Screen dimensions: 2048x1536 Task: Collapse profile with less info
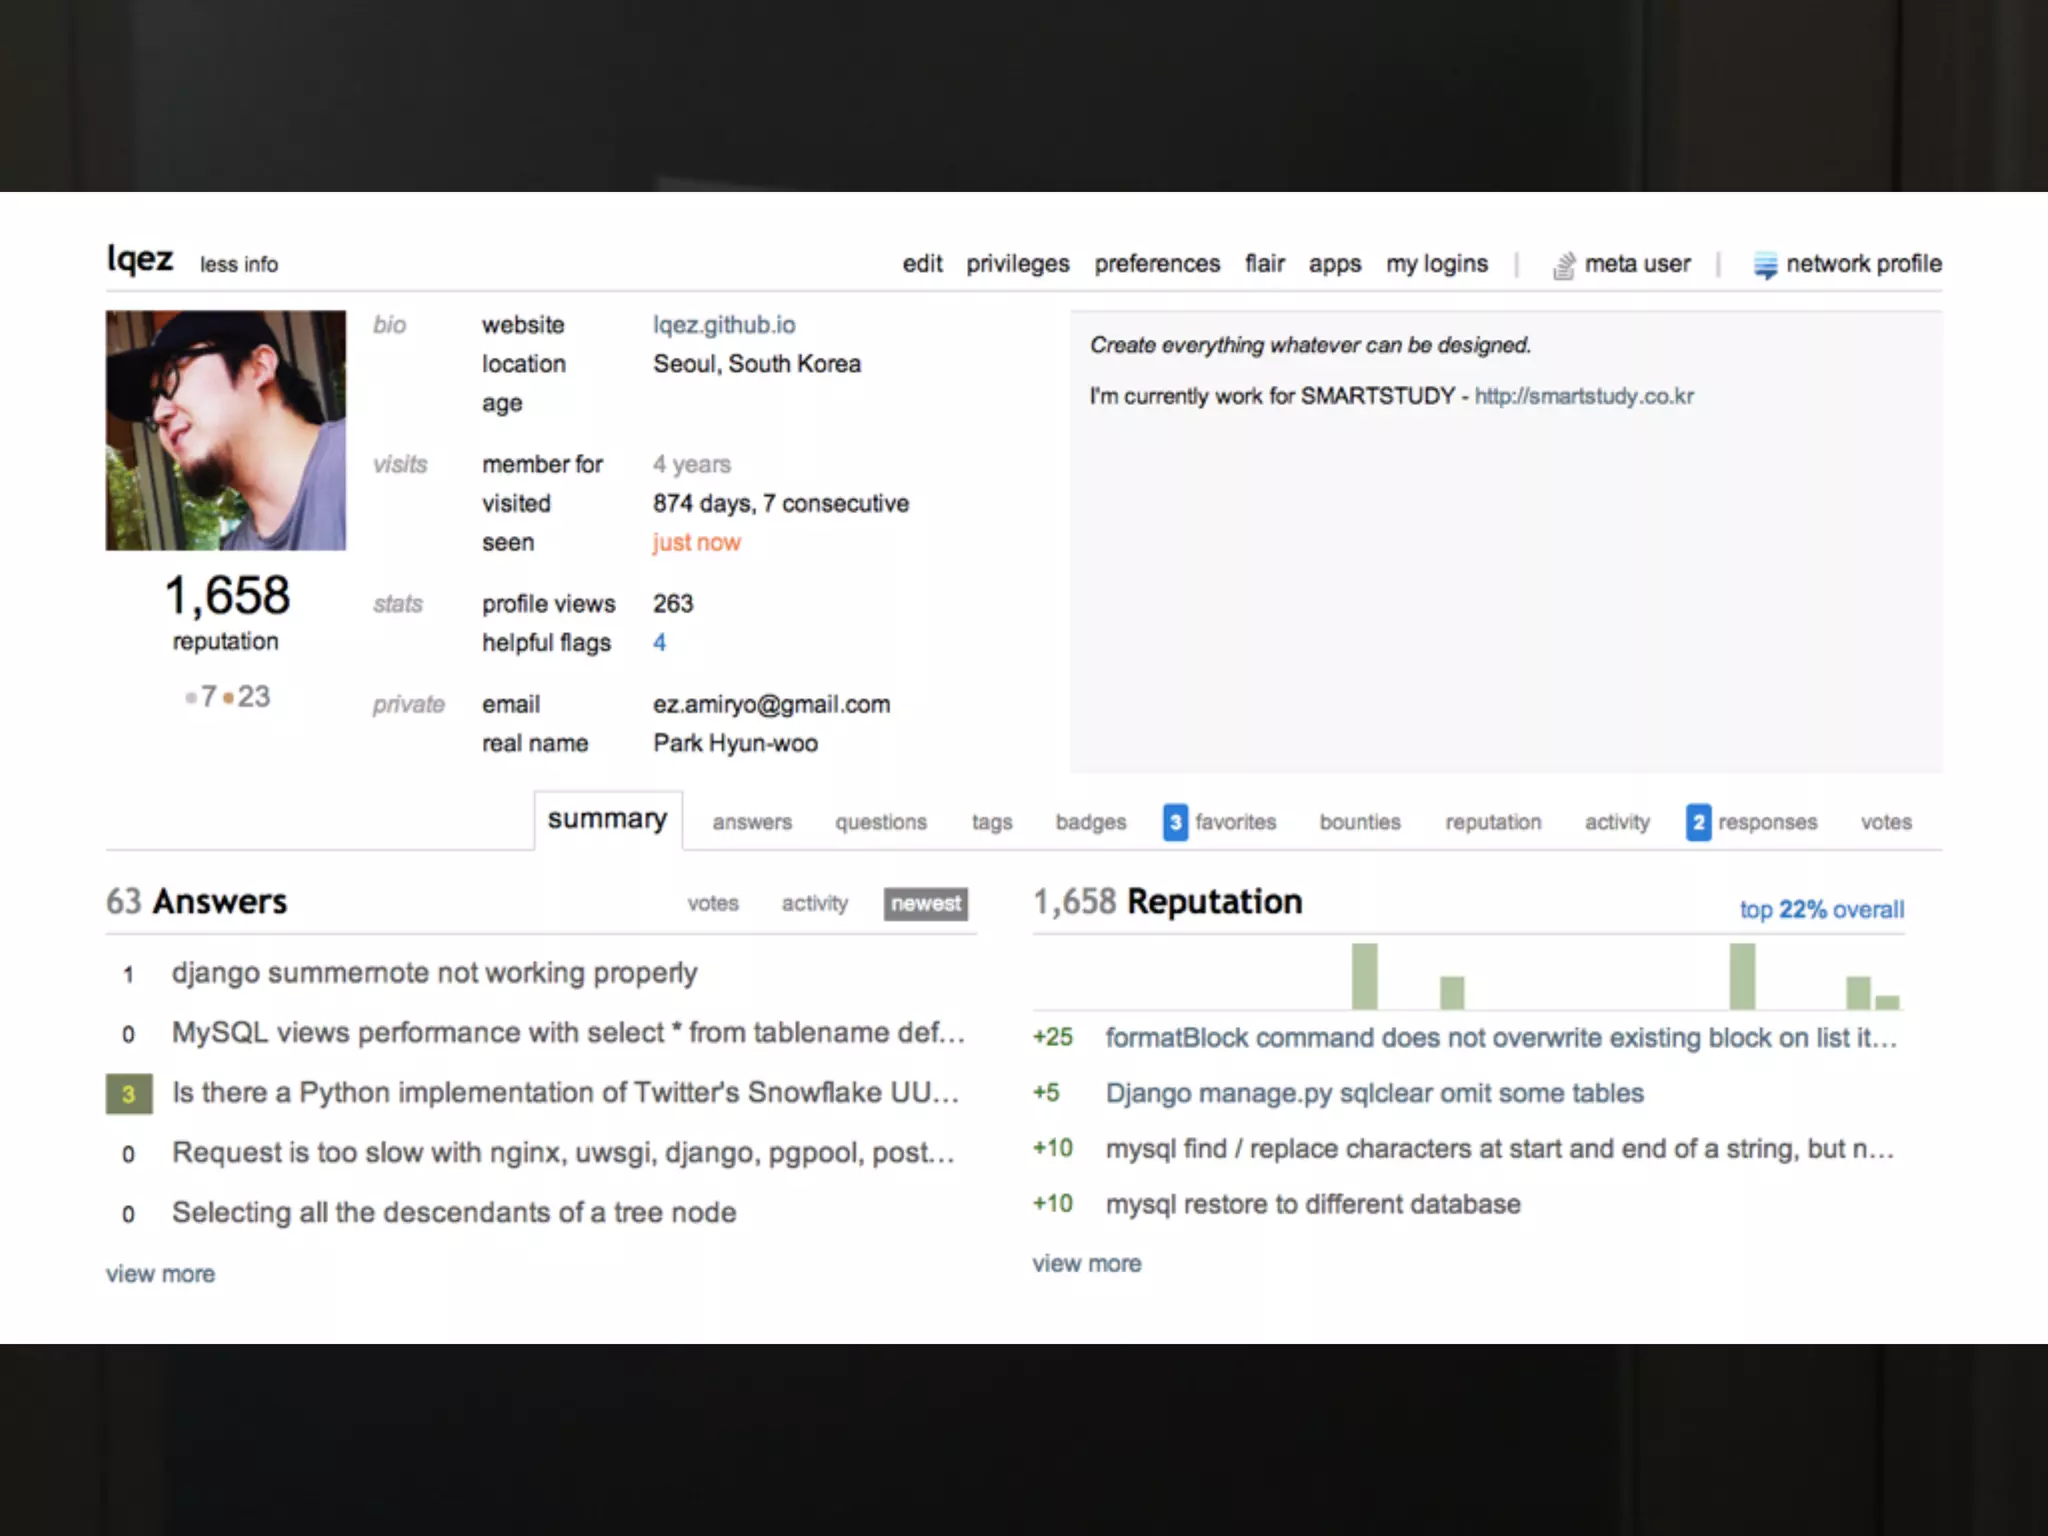click(x=238, y=265)
